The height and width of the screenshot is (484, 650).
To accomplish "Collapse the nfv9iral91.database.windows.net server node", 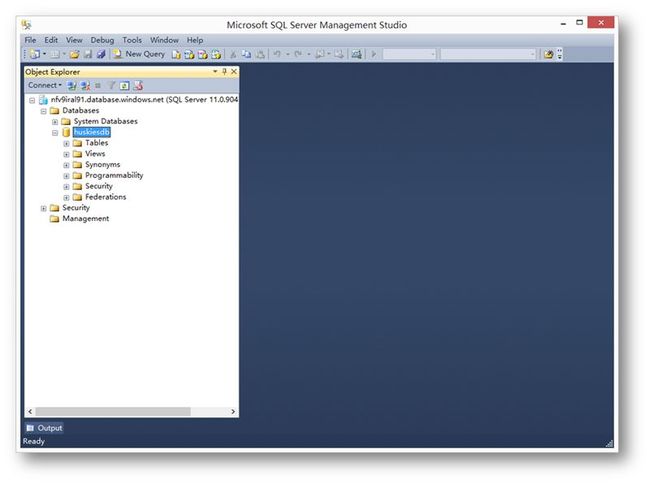I will (x=32, y=100).
